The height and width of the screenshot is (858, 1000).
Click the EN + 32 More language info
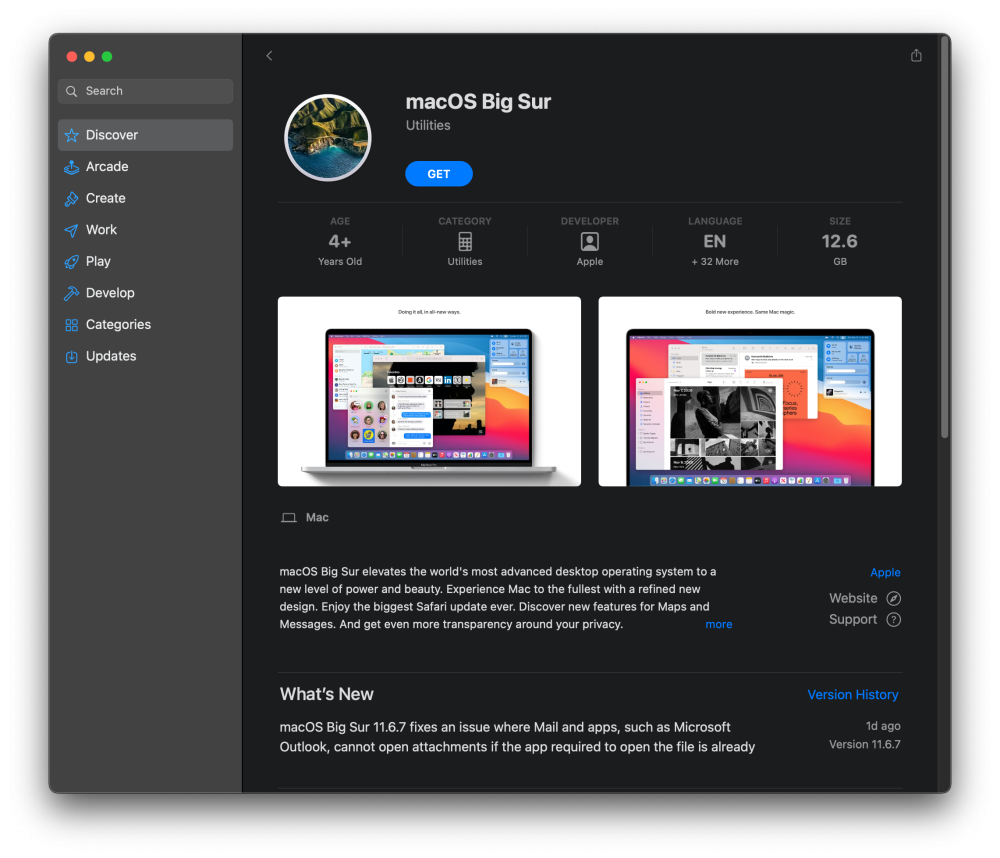715,242
